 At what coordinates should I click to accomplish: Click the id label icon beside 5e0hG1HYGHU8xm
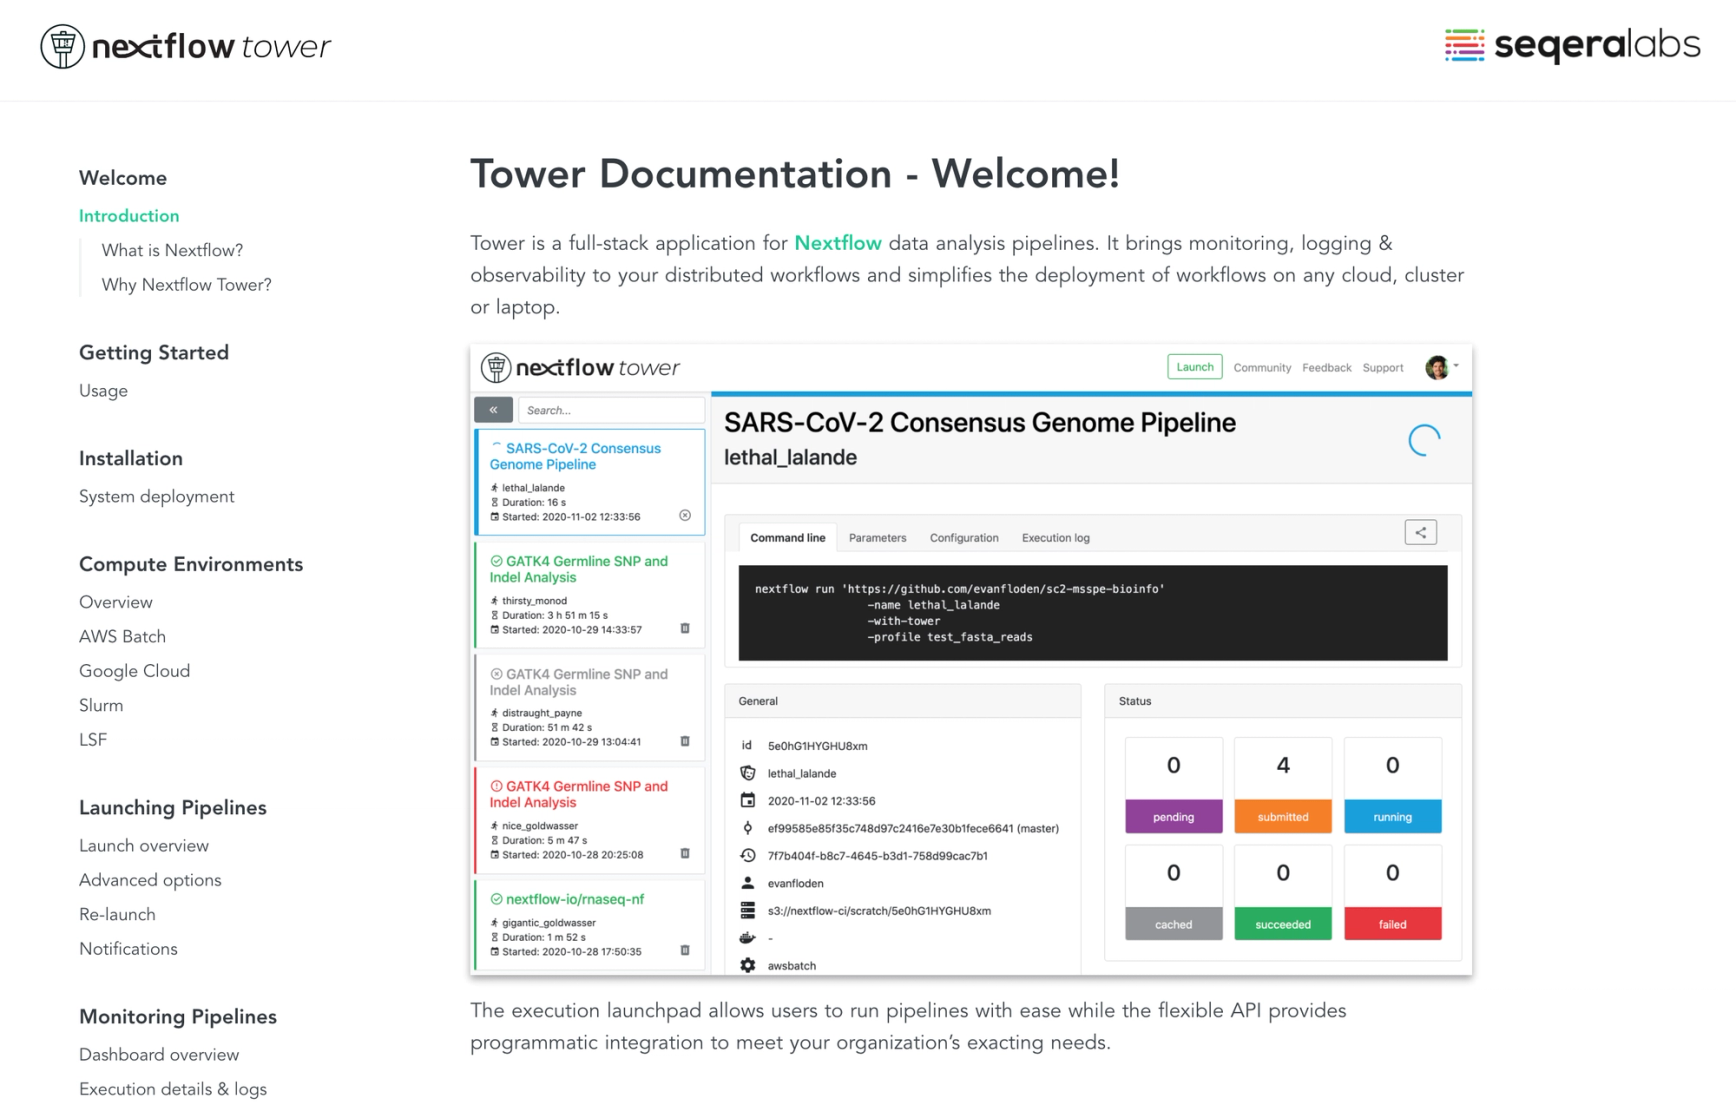click(746, 746)
